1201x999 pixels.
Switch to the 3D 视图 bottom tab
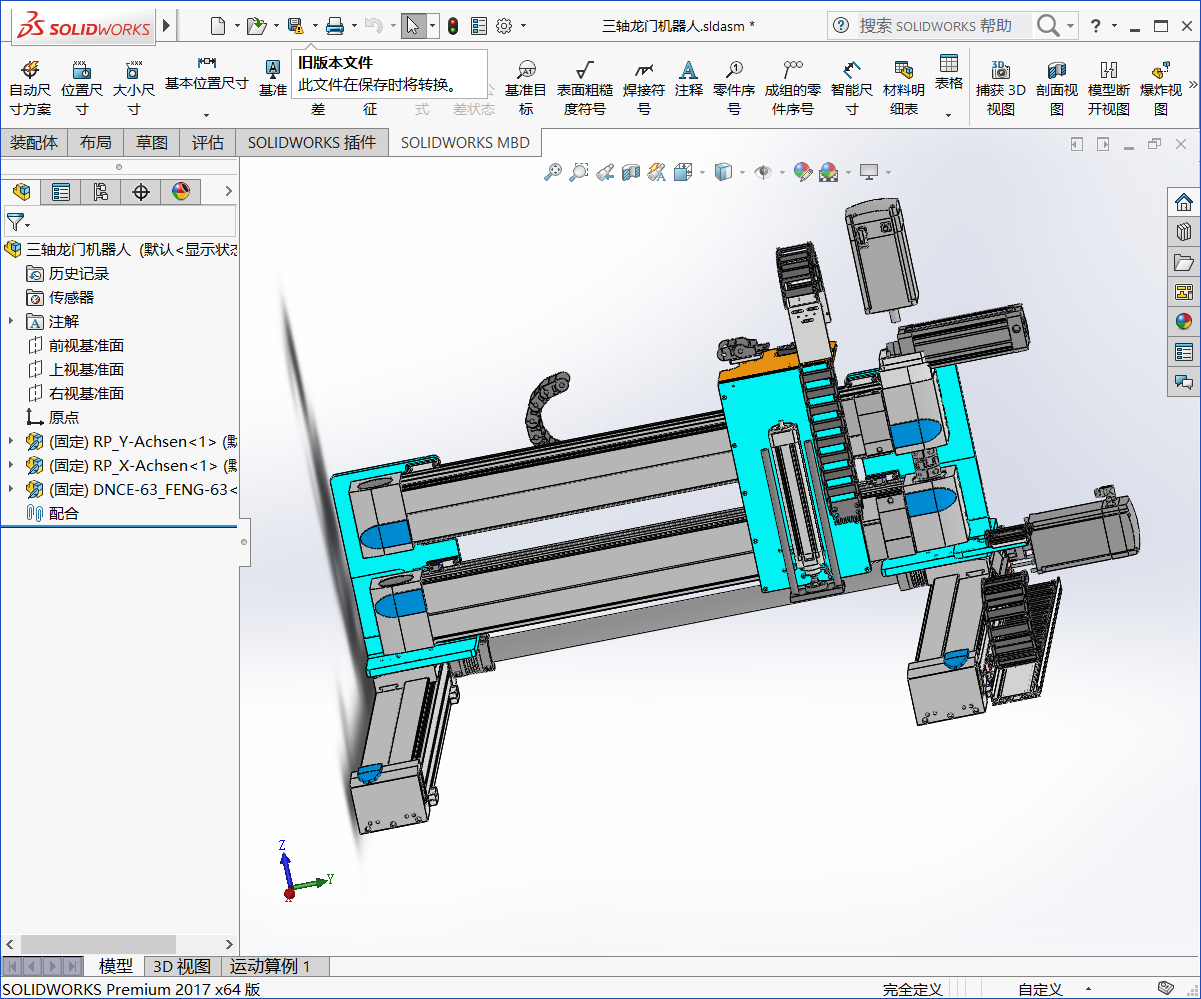[182, 966]
